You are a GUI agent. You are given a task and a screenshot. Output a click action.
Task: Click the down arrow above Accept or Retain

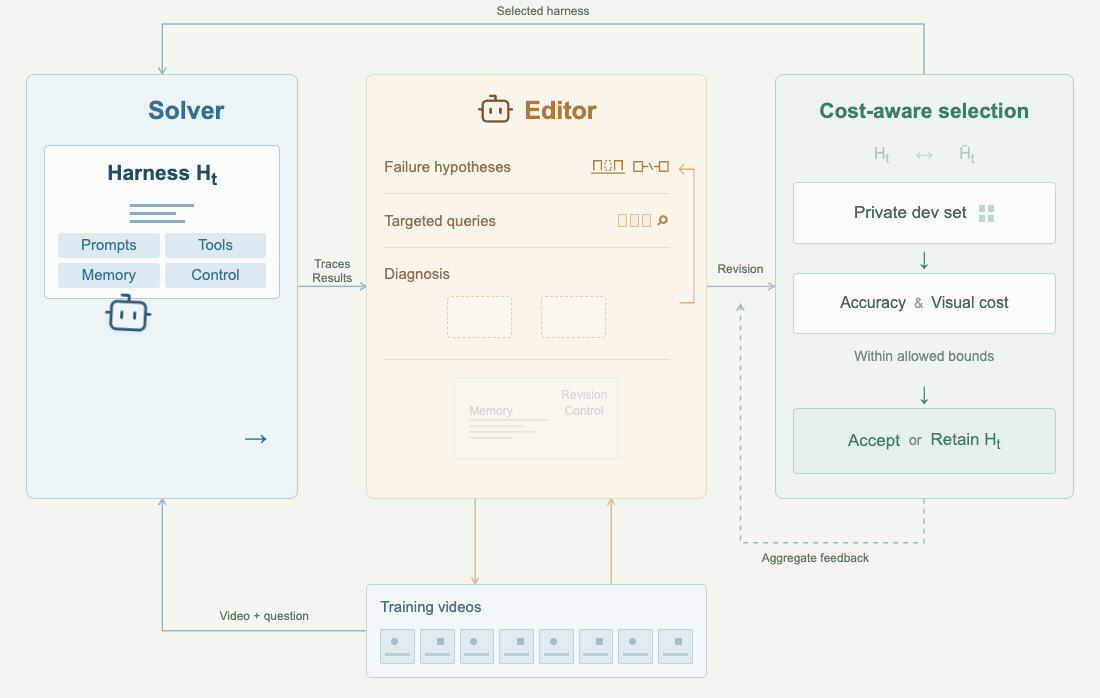[x=924, y=396]
